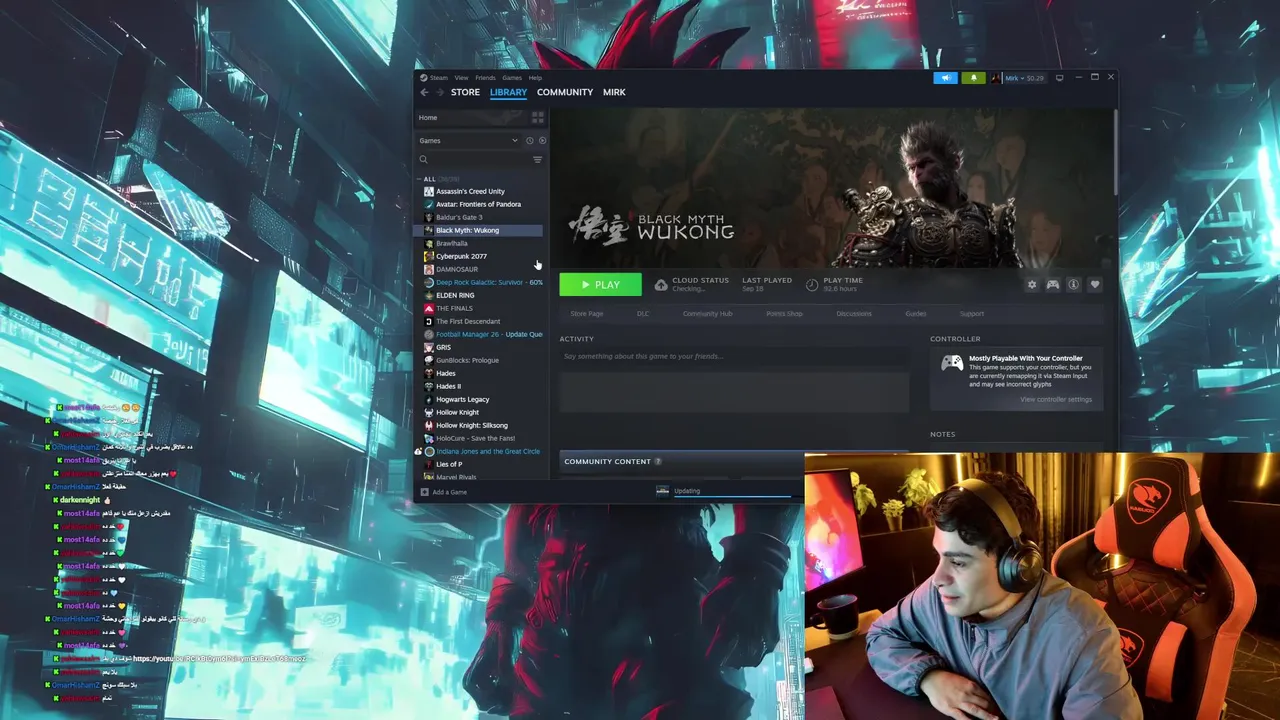Open the Points Shop link
Screen dimensions: 1280x720
pos(784,314)
